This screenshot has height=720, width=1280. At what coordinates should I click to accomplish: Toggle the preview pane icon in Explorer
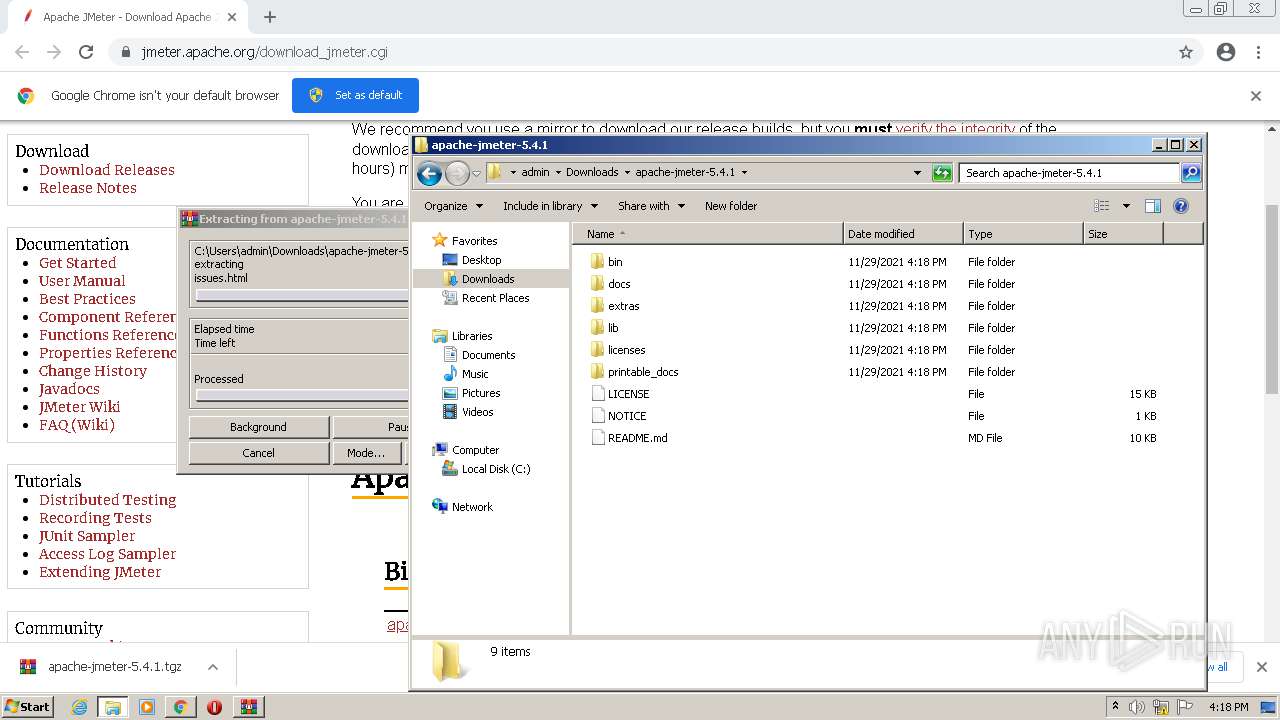point(1152,206)
